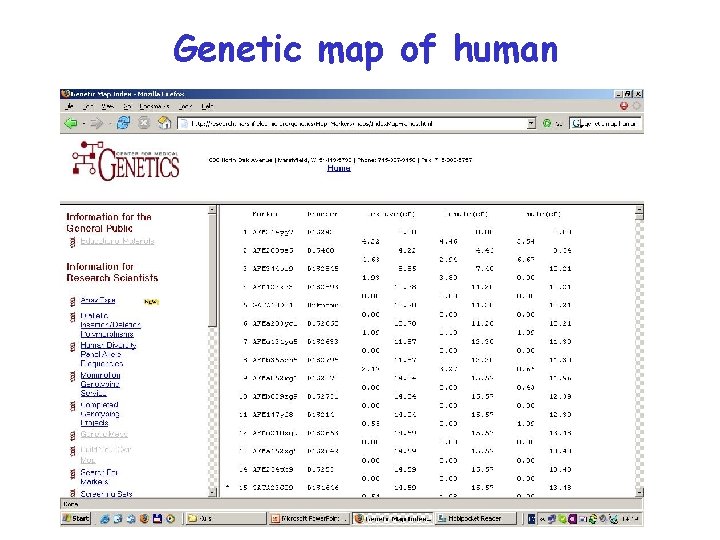Switch to Microsoft PowerPoint taskbar button

pyautogui.click(x=309, y=518)
